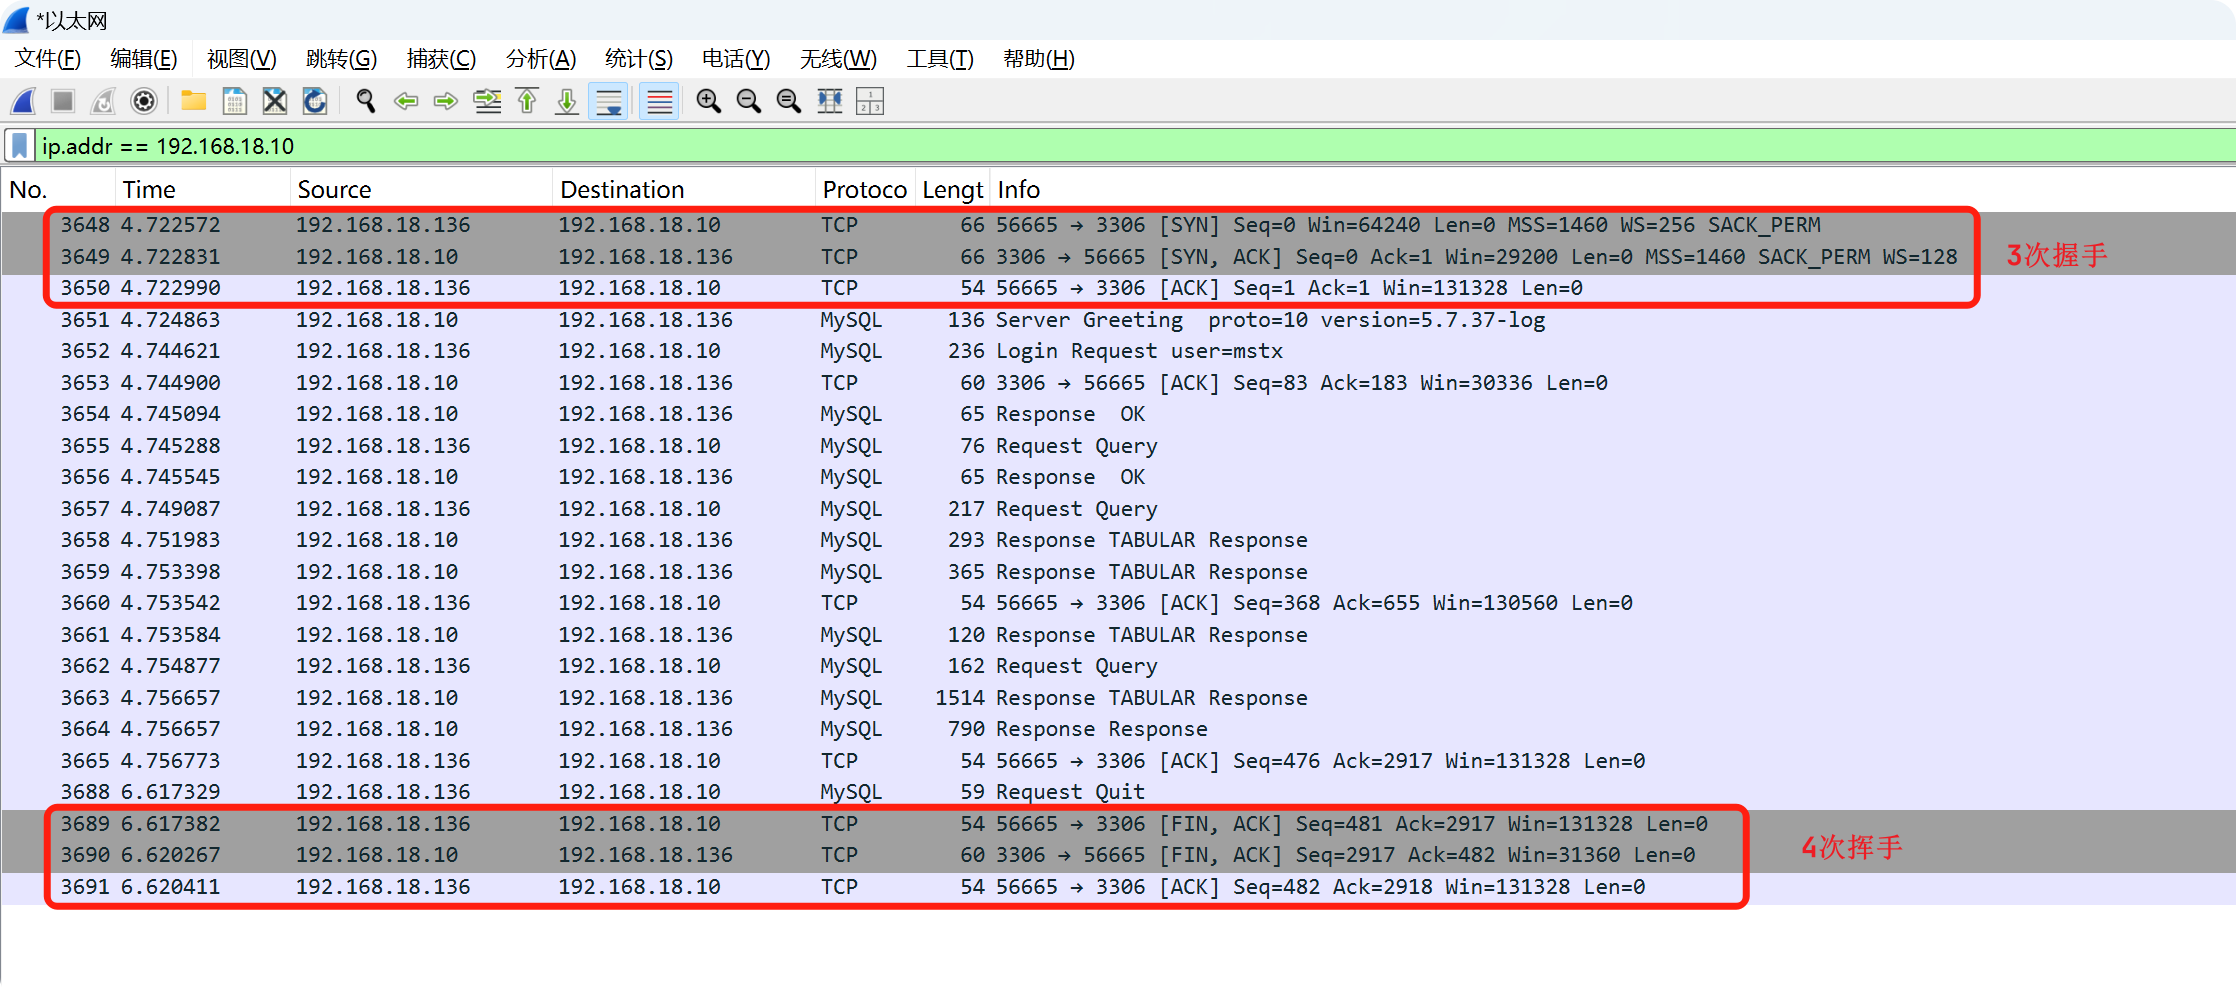The width and height of the screenshot is (2236, 1002).
Task: Close this capture file
Action: [x=274, y=101]
